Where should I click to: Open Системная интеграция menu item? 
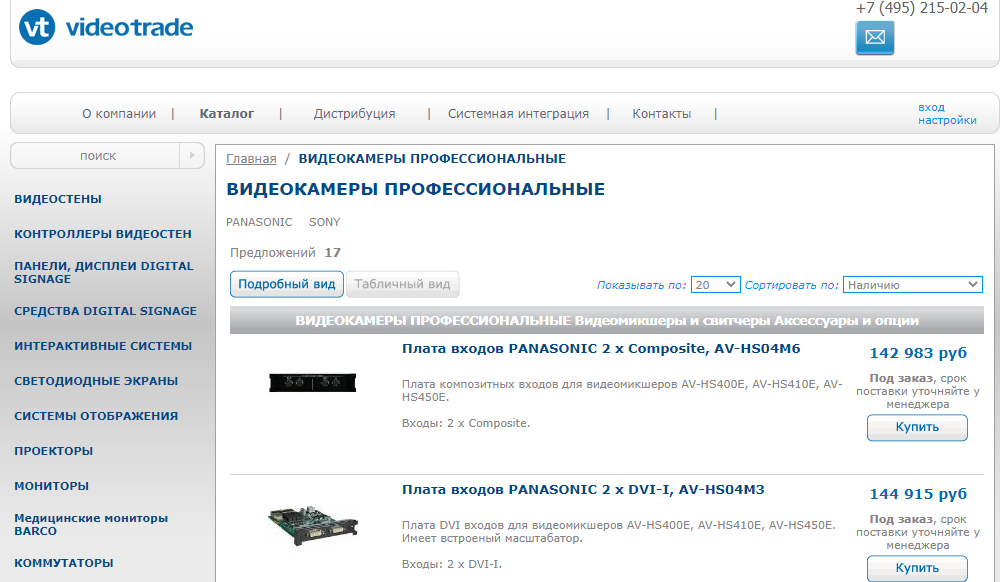[x=518, y=113]
